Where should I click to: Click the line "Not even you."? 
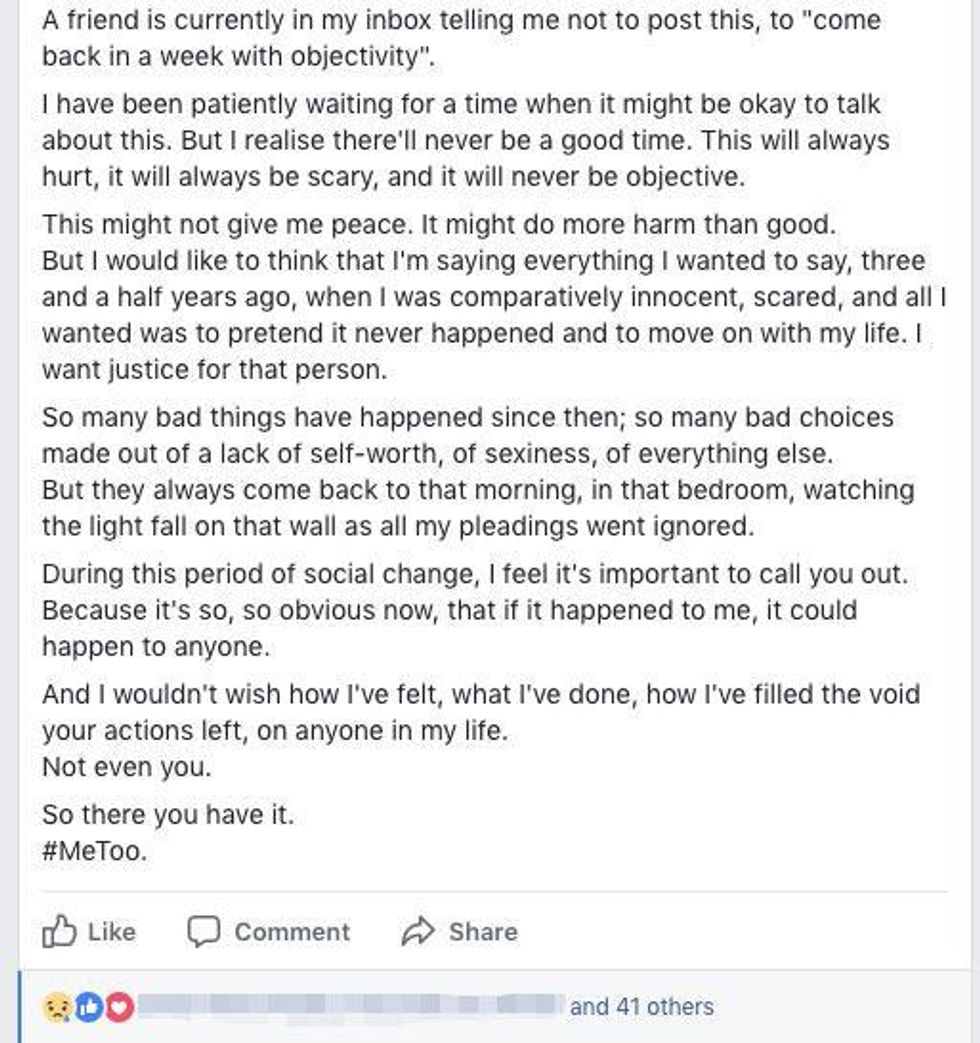tap(126, 767)
